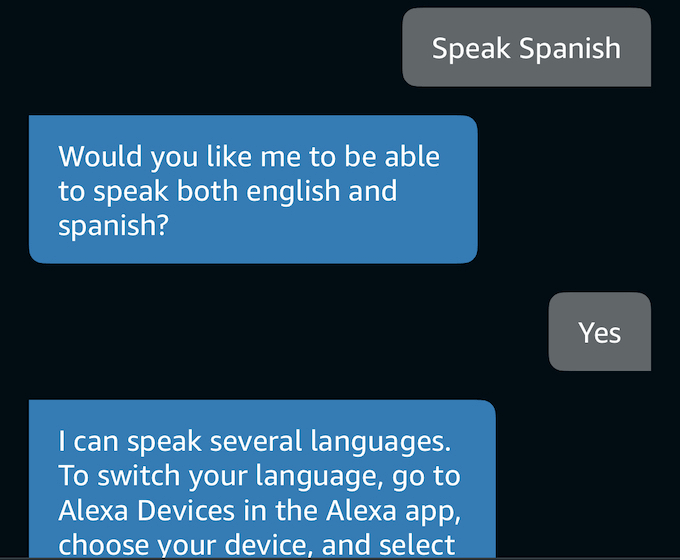Click the "Speak Spanish" message bubble
The height and width of the screenshot is (560, 680).
point(526,47)
